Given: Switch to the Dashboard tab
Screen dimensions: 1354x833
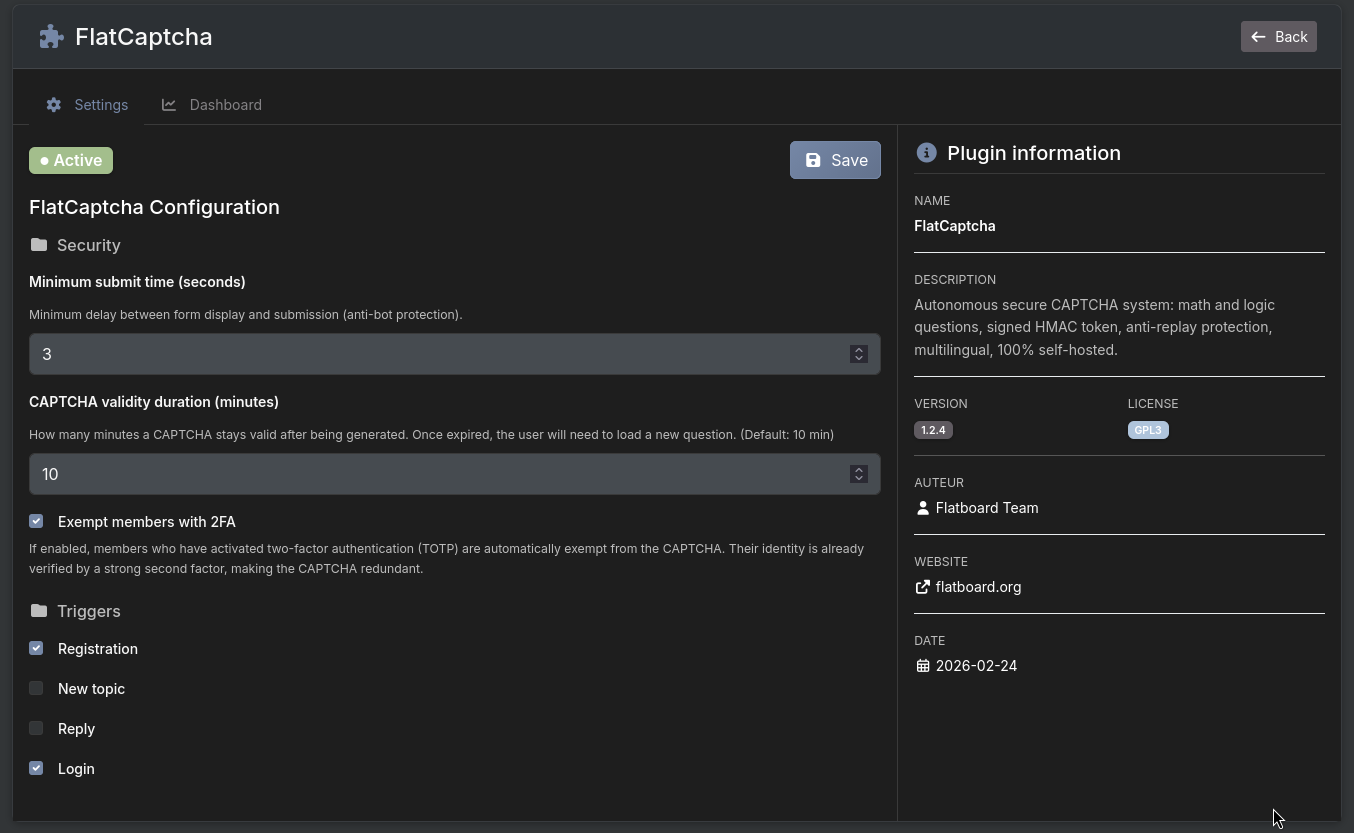Looking at the screenshot, I should (x=212, y=105).
